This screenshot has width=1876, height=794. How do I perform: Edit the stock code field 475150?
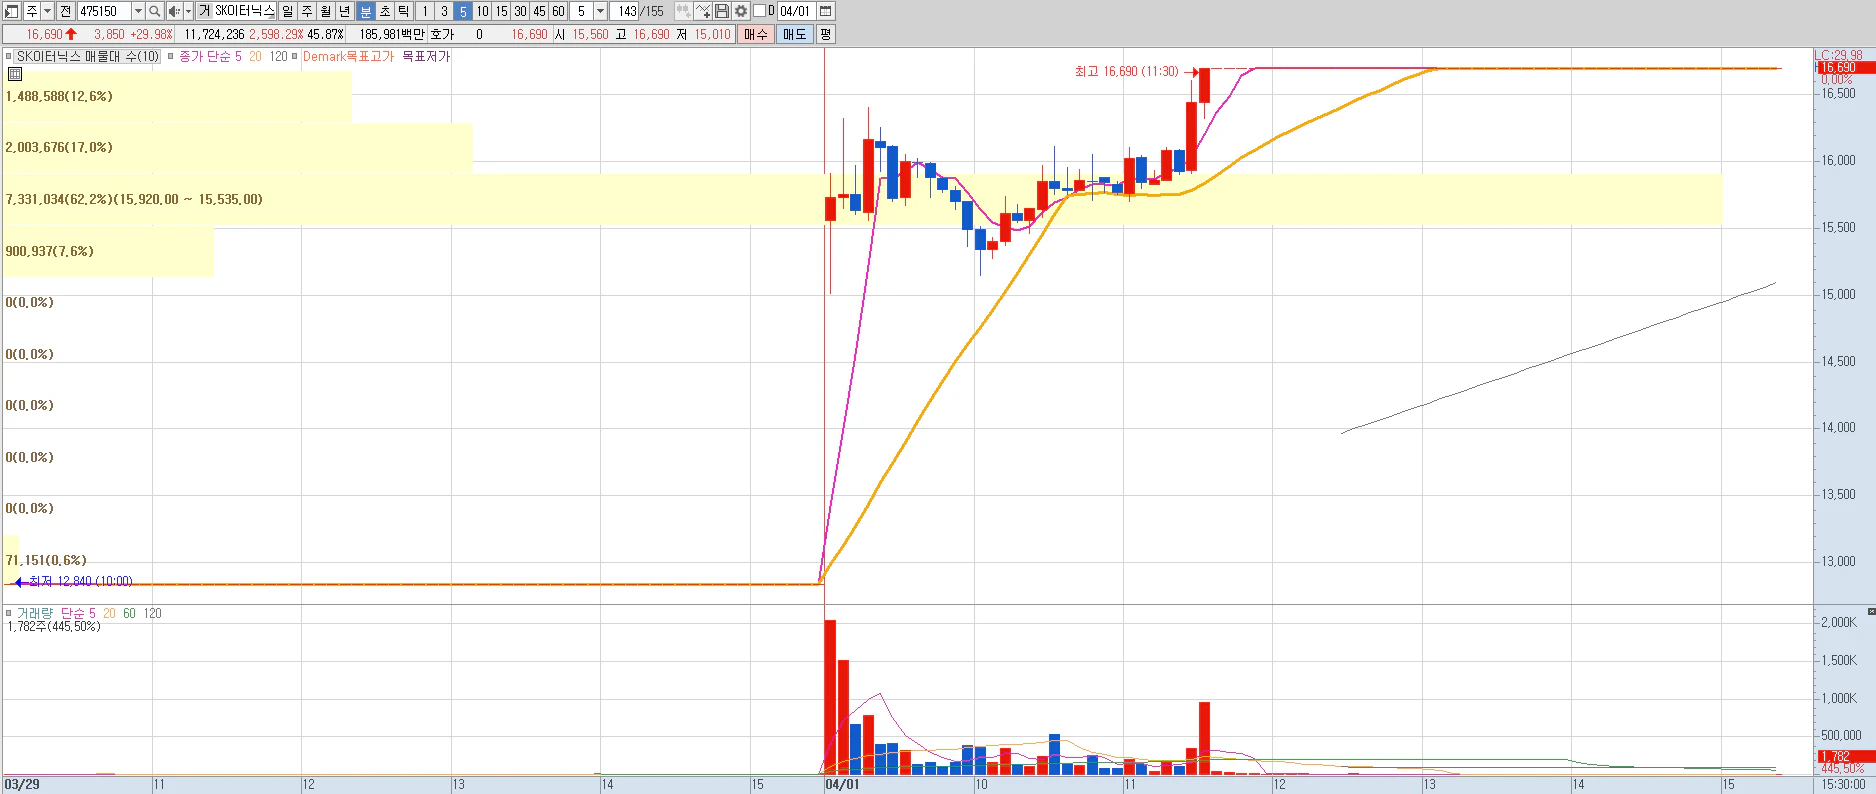[103, 11]
